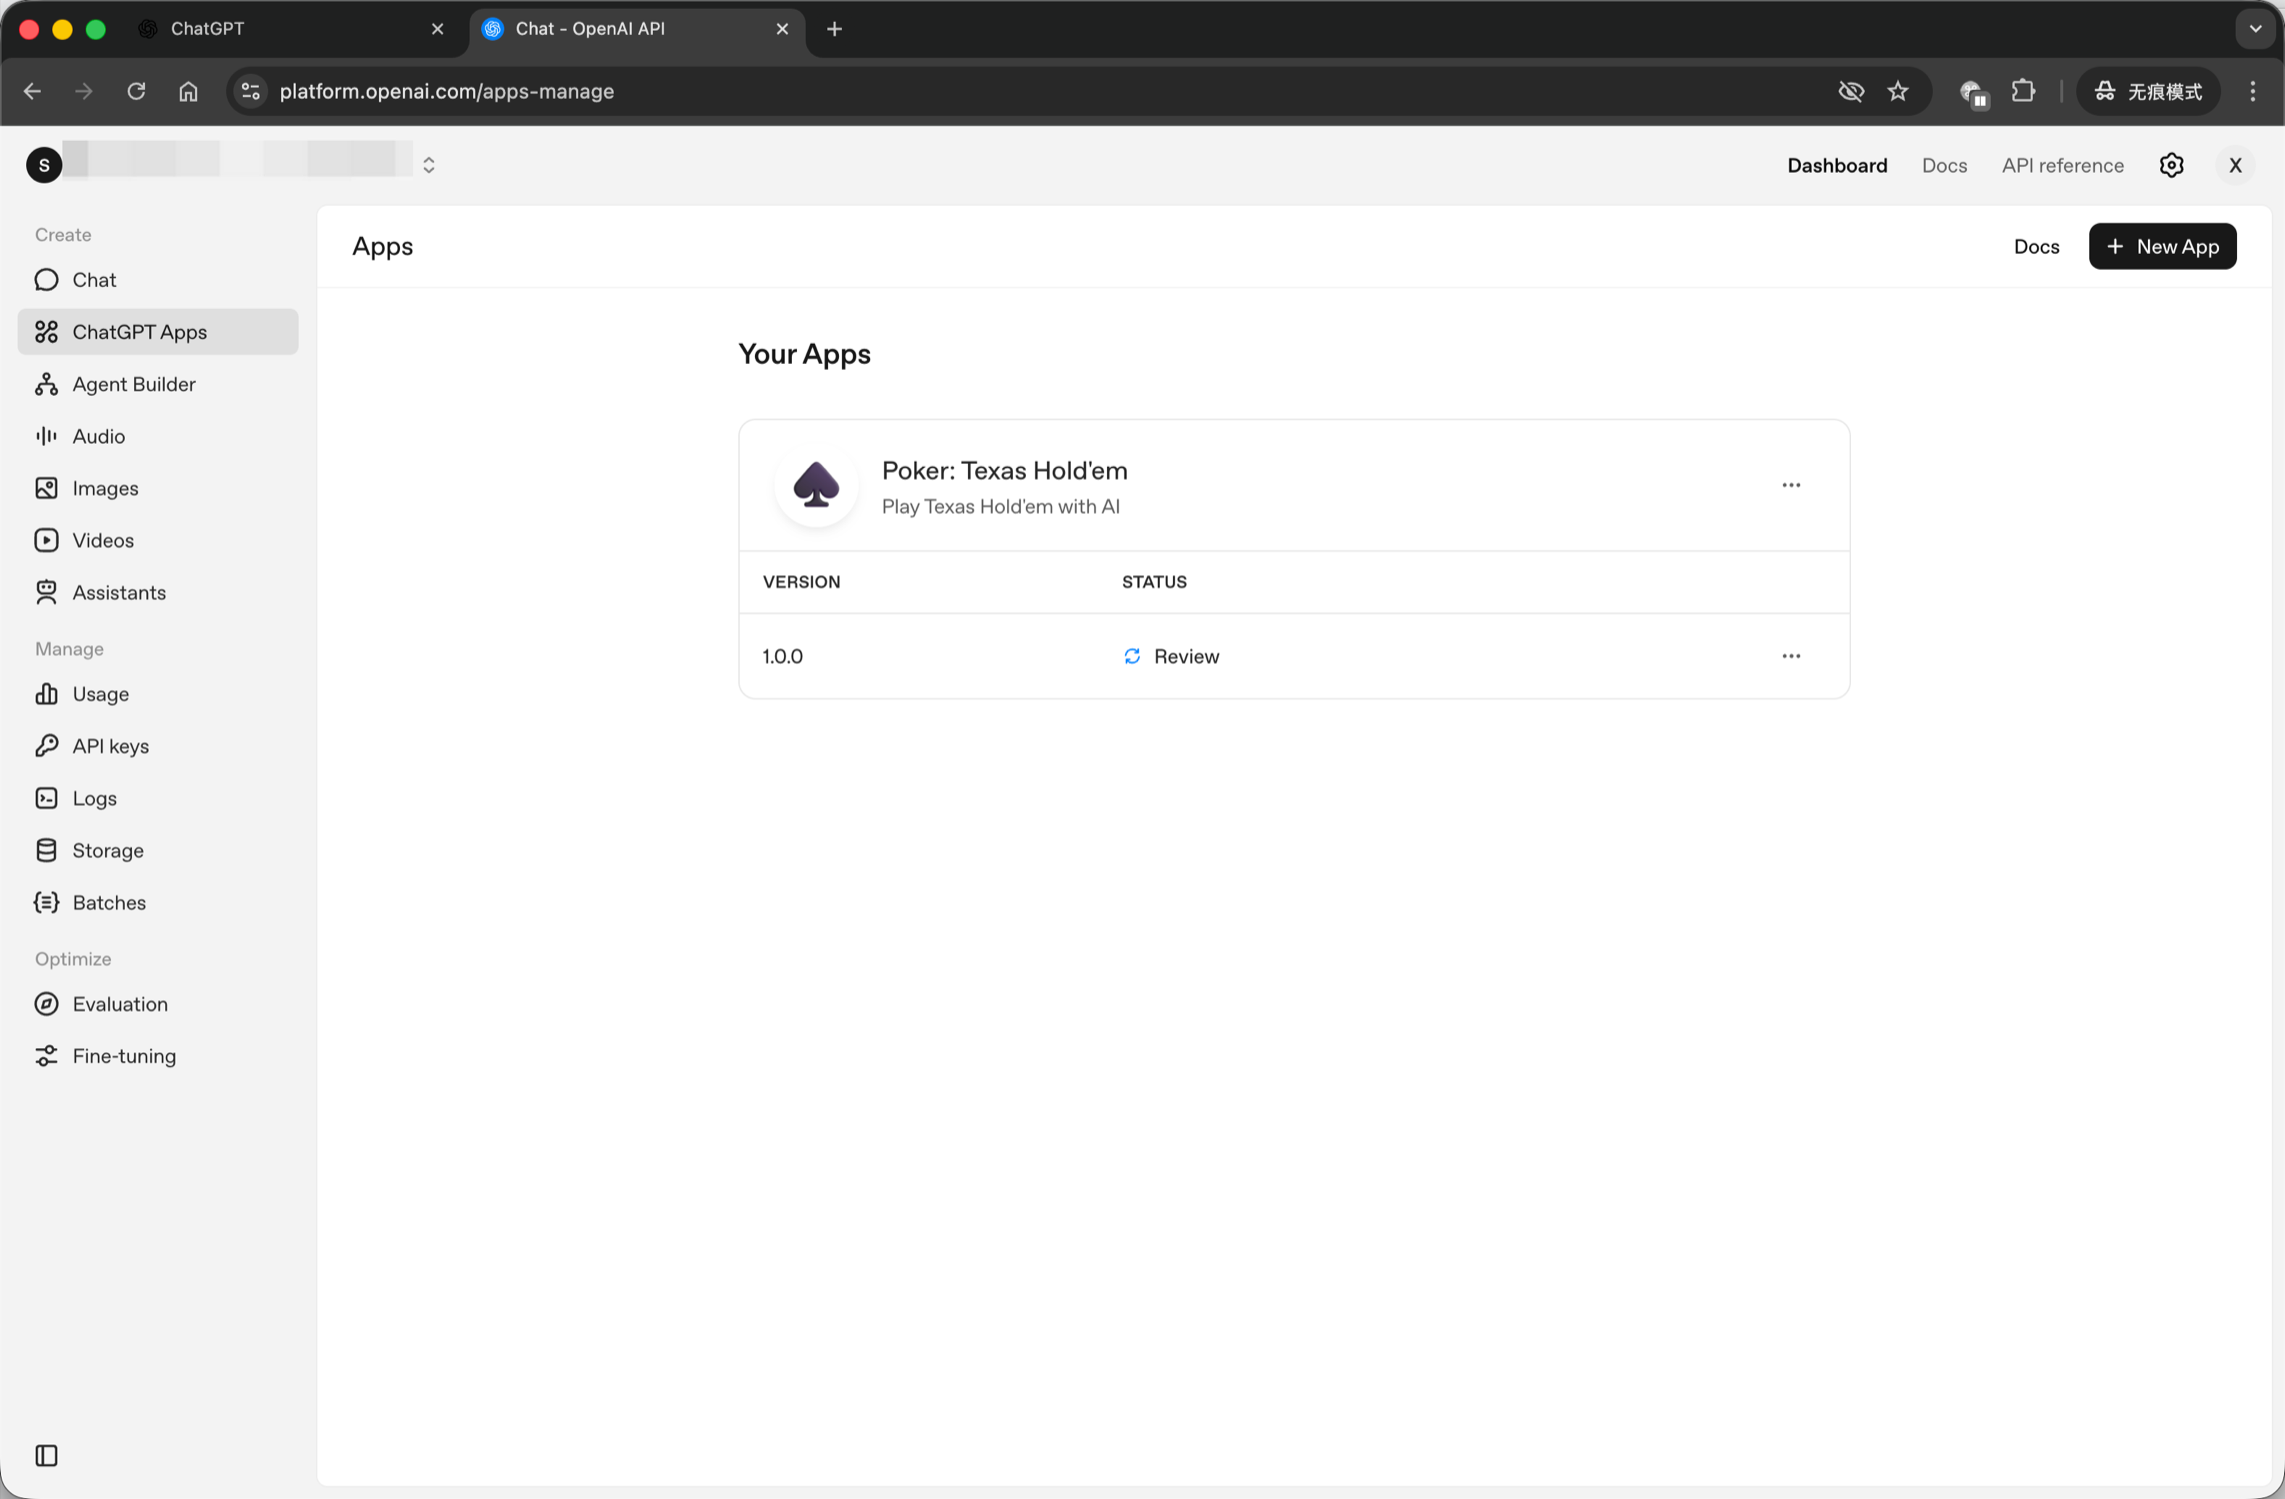Go to the Videos page
Image resolution: width=2285 pixels, height=1499 pixels.
coord(102,540)
